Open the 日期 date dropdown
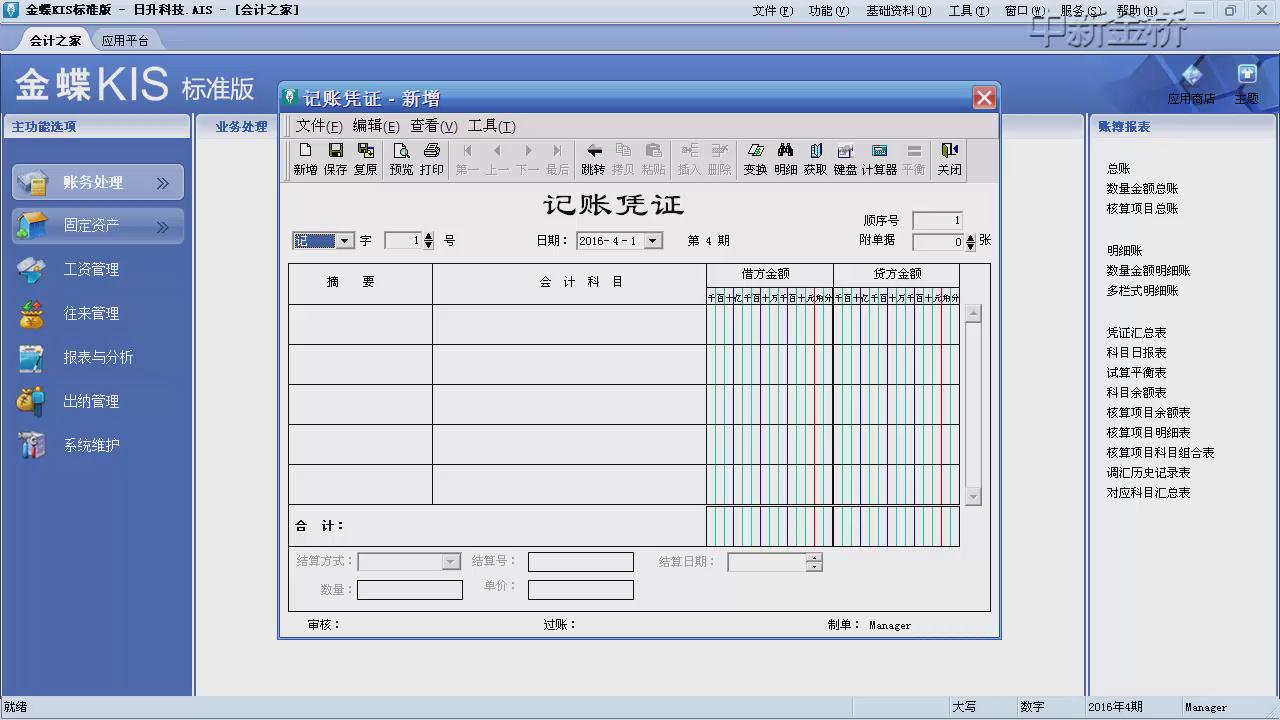This screenshot has height=720, width=1280. [x=653, y=241]
